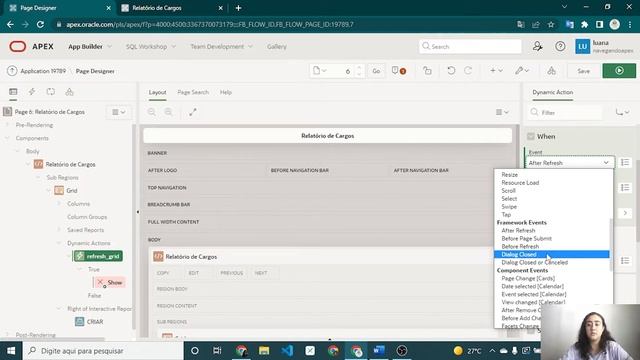
Task: Select After Refresh under Framework Events
Action: (x=518, y=231)
